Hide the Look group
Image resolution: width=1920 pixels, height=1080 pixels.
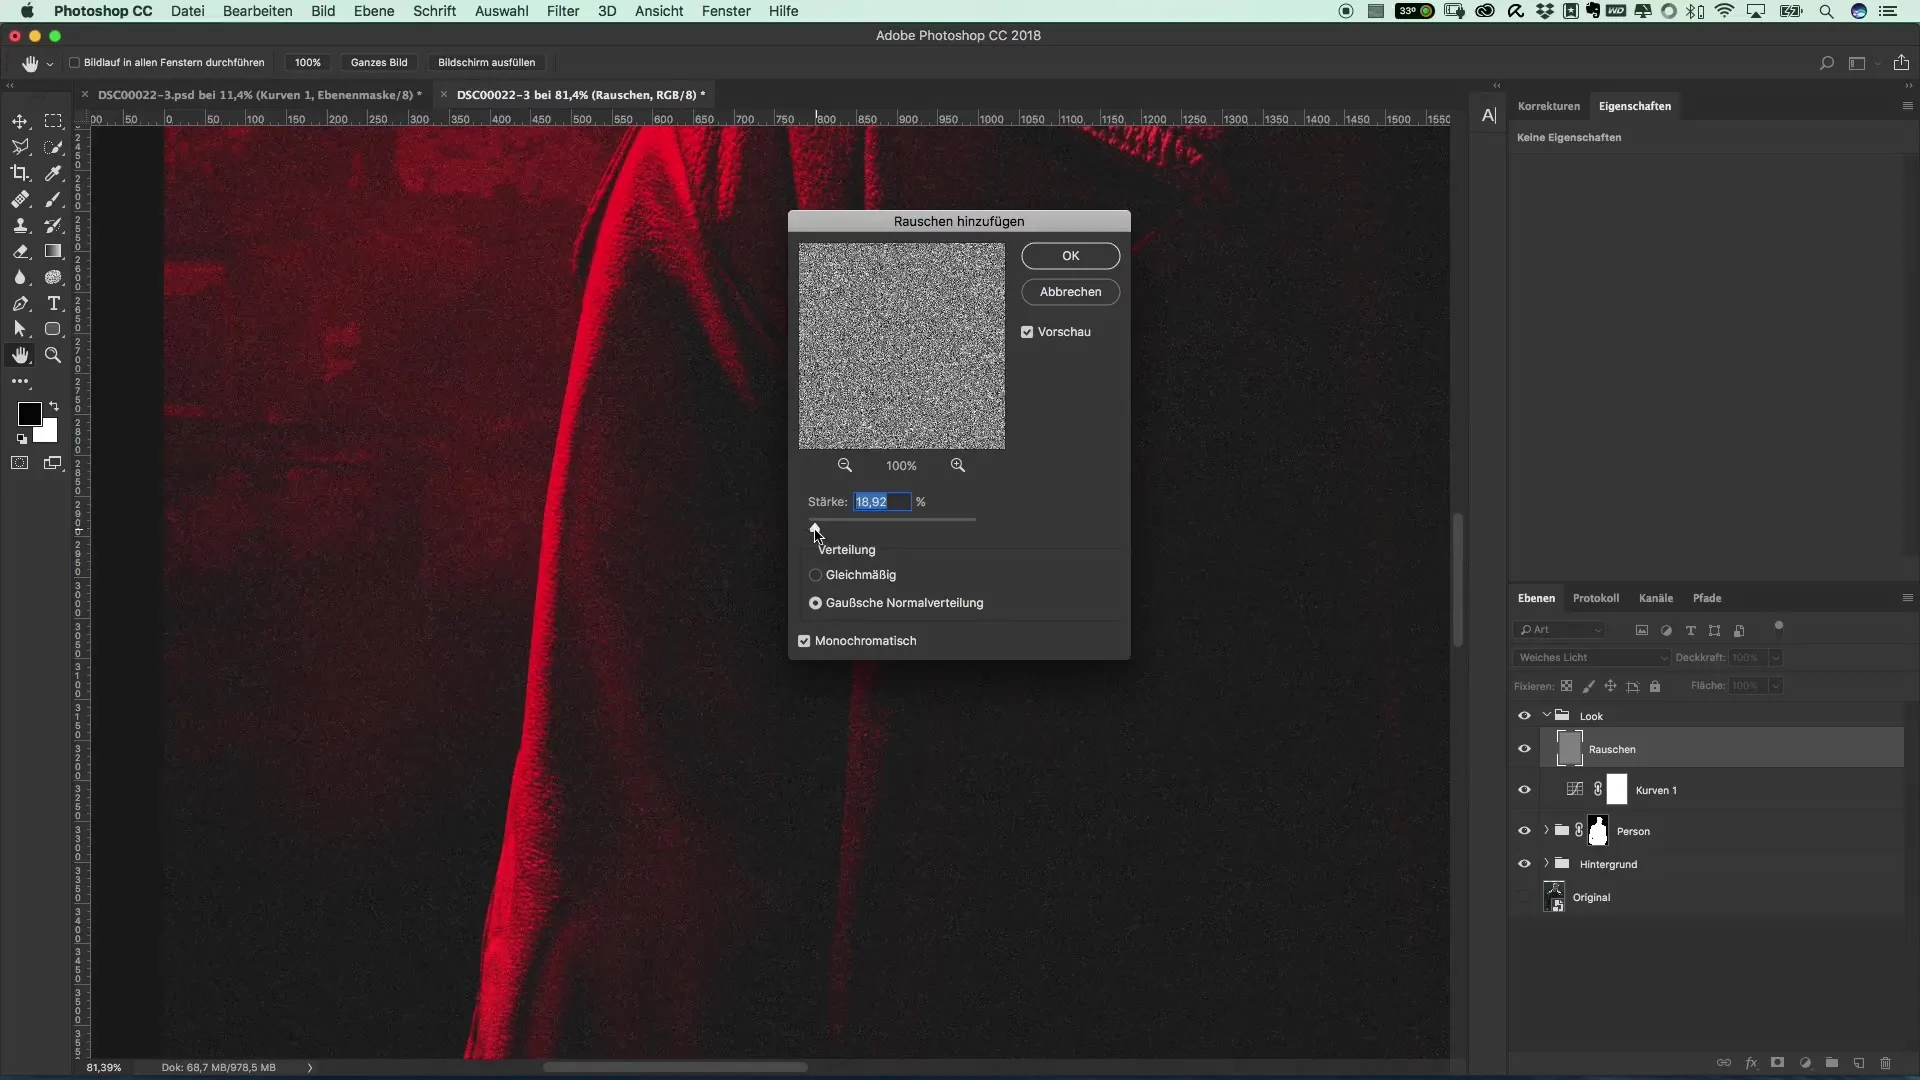coord(1524,716)
